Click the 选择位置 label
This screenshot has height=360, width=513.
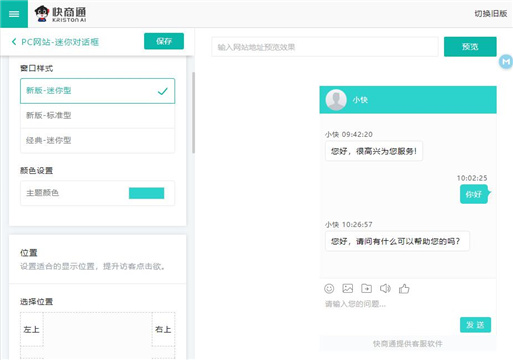tap(37, 302)
